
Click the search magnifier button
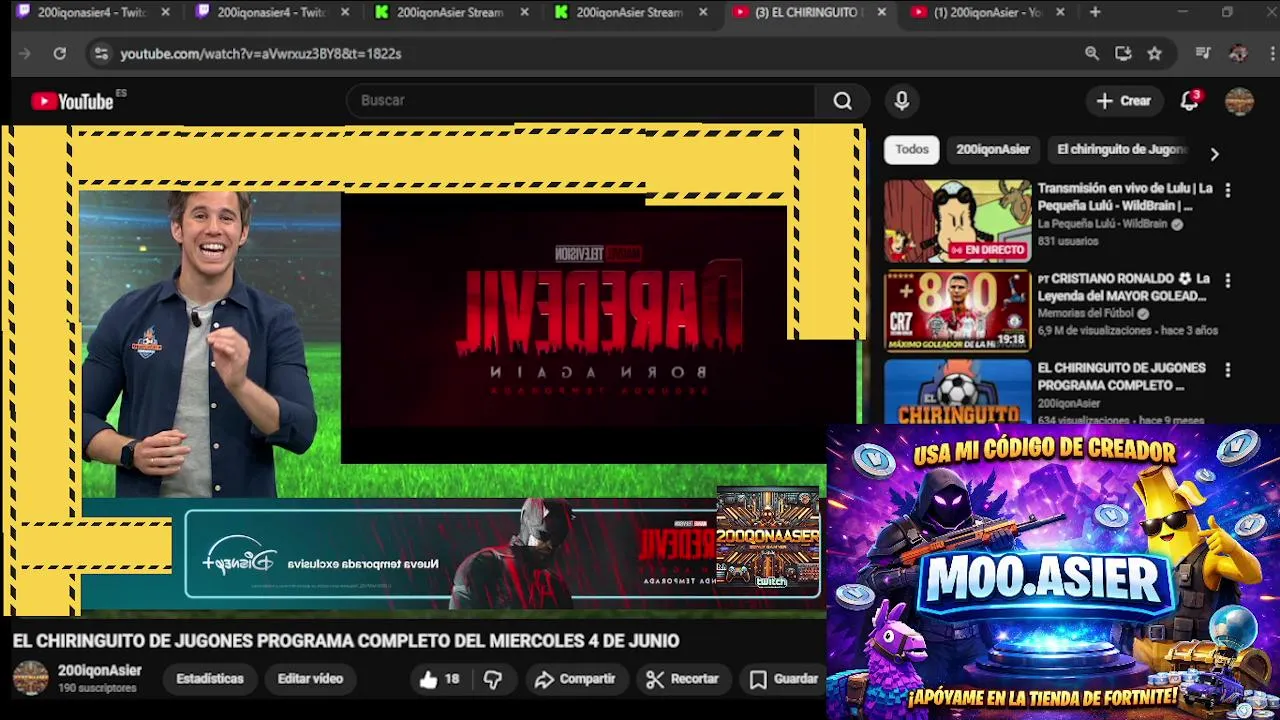(x=843, y=100)
